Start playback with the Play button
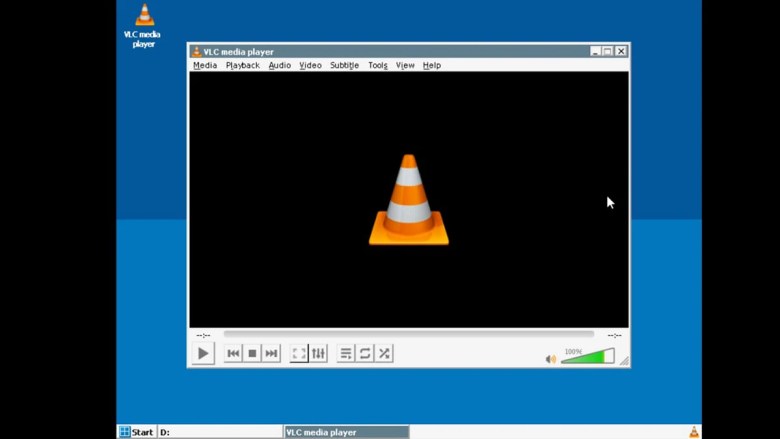 point(203,353)
